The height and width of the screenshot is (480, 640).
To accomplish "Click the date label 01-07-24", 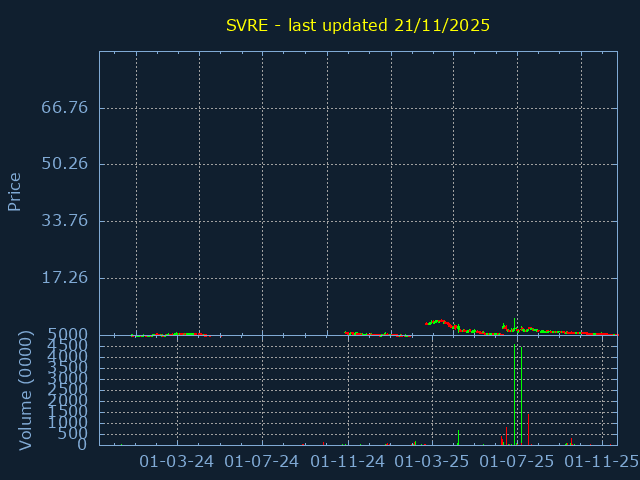I will [262, 462].
